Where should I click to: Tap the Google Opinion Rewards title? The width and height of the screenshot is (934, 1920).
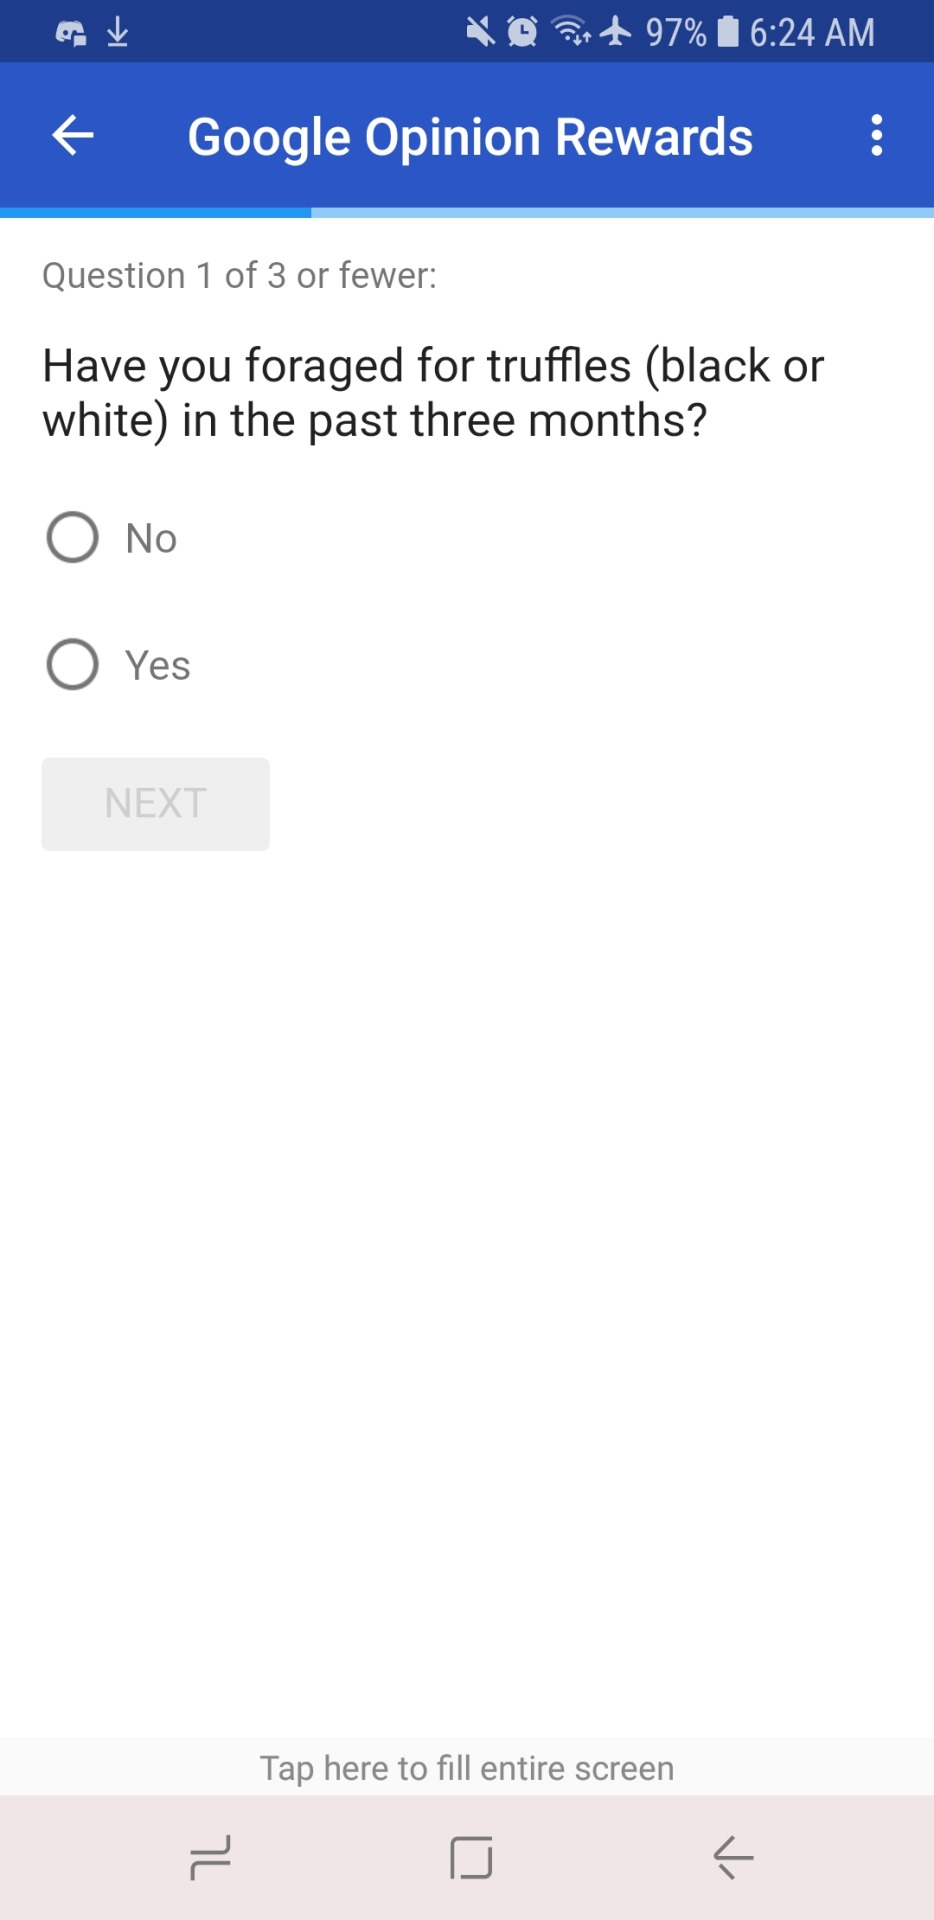[470, 137]
